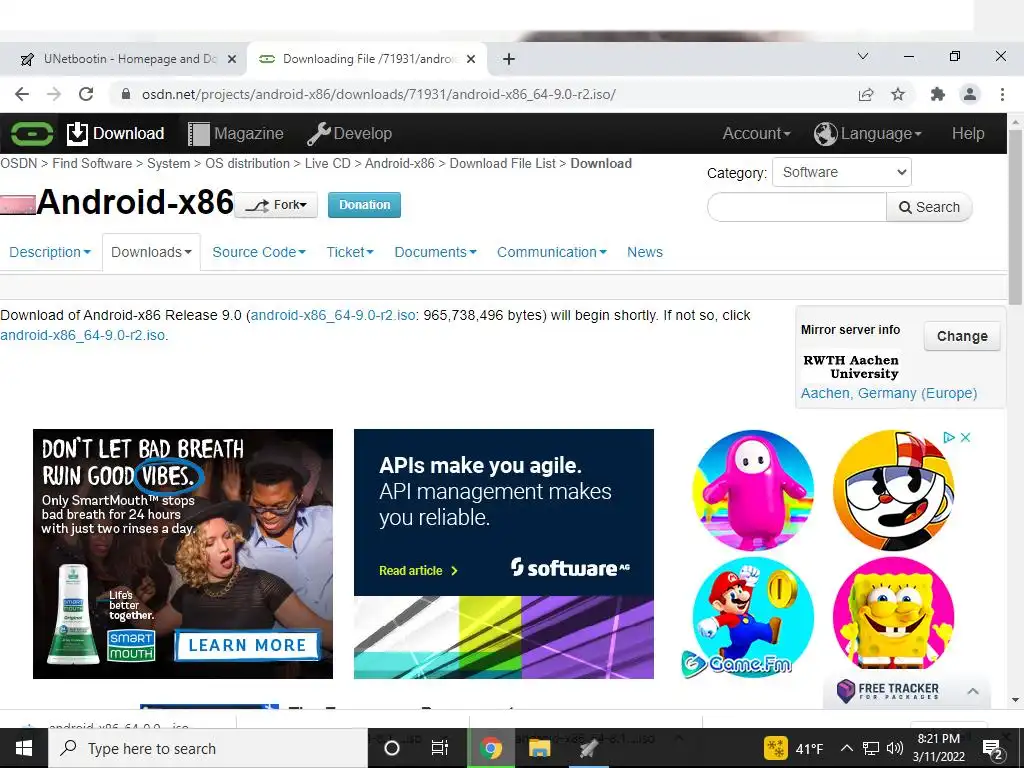Click Find Software breadcrumb
1024x768 pixels.
[x=92, y=164]
